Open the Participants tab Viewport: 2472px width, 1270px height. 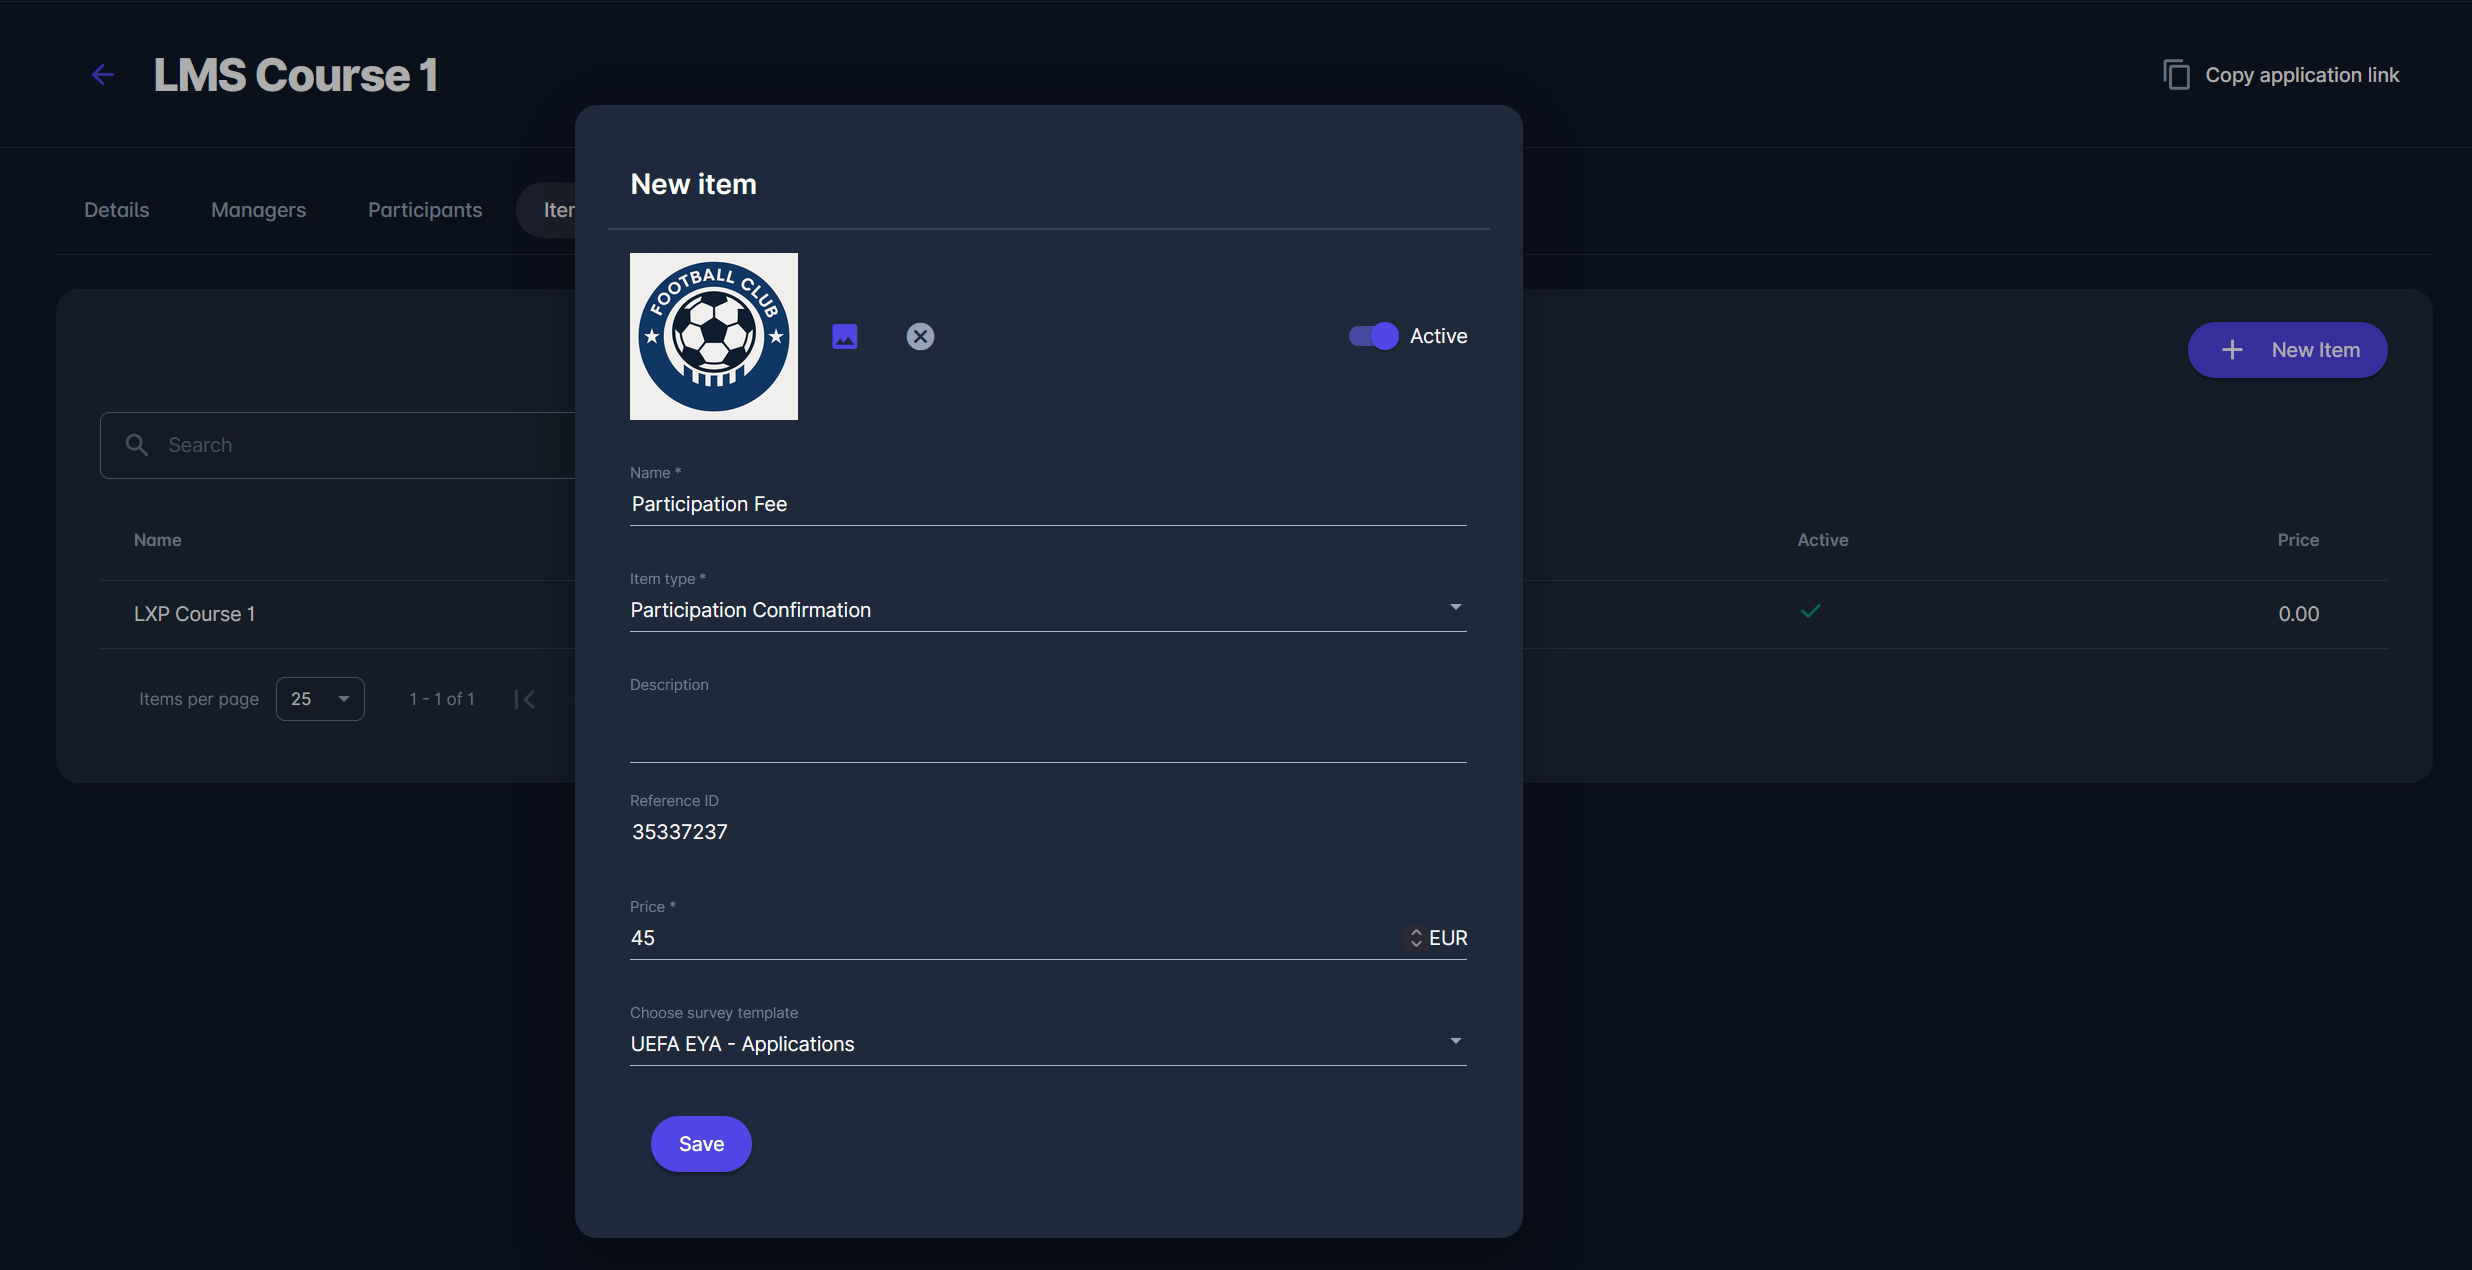(425, 210)
